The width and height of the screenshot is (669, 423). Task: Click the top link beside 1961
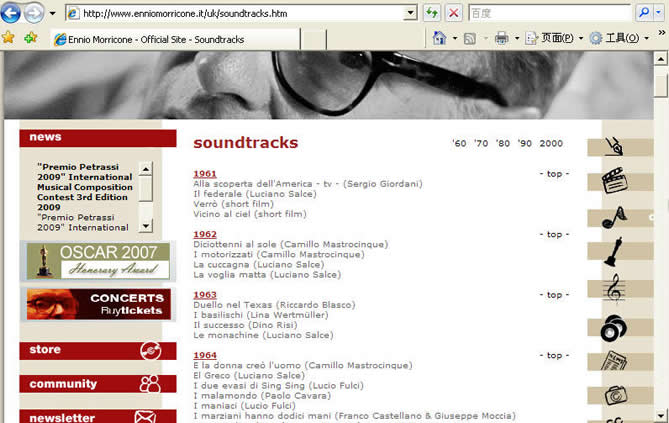click(554, 174)
